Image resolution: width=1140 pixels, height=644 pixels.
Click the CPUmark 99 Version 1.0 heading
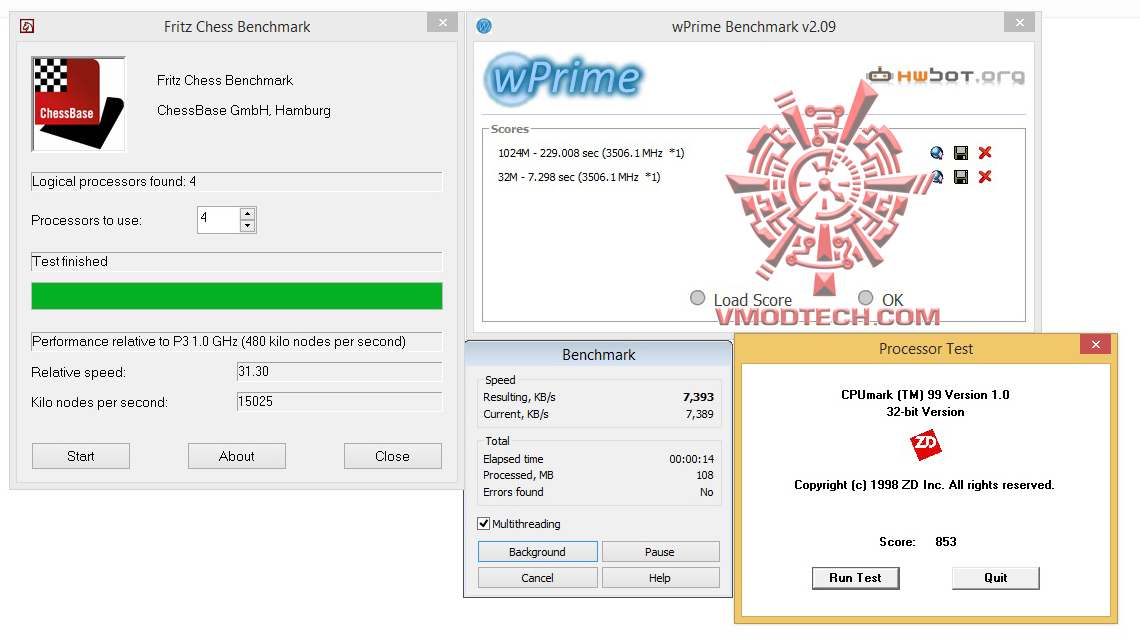pyautogui.click(x=925, y=395)
